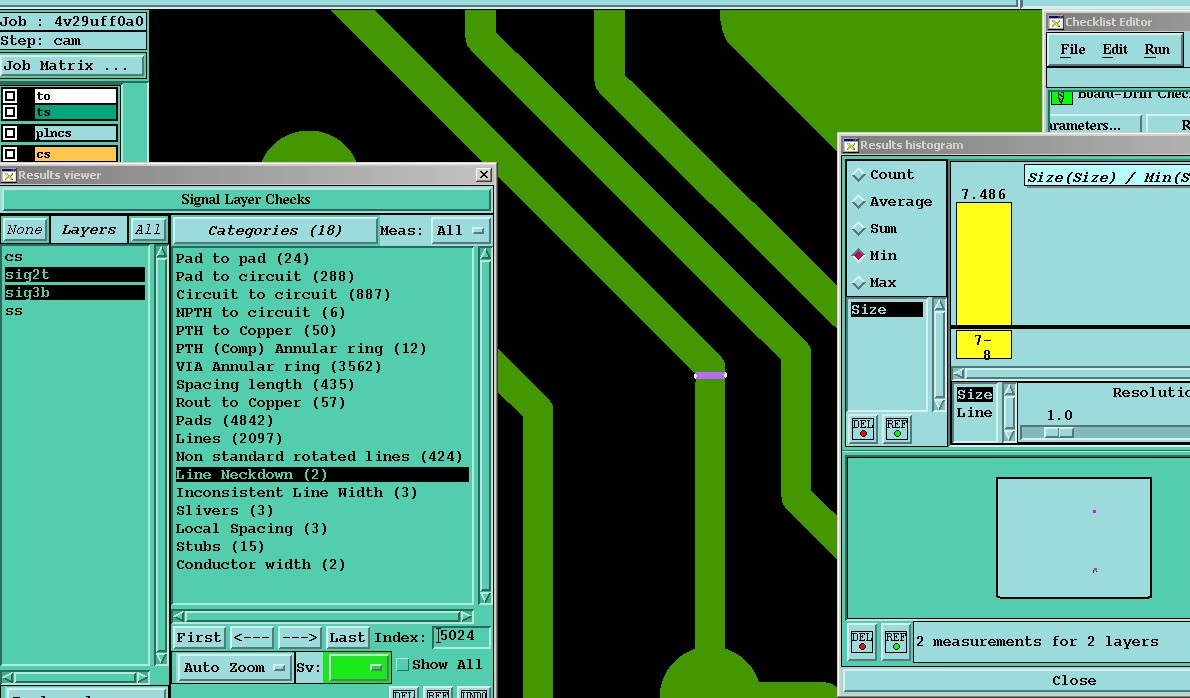The width and height of the screenshot is (1190, 698).
Task: Click layers list scroll-up arrow
Action: (161, 253)
